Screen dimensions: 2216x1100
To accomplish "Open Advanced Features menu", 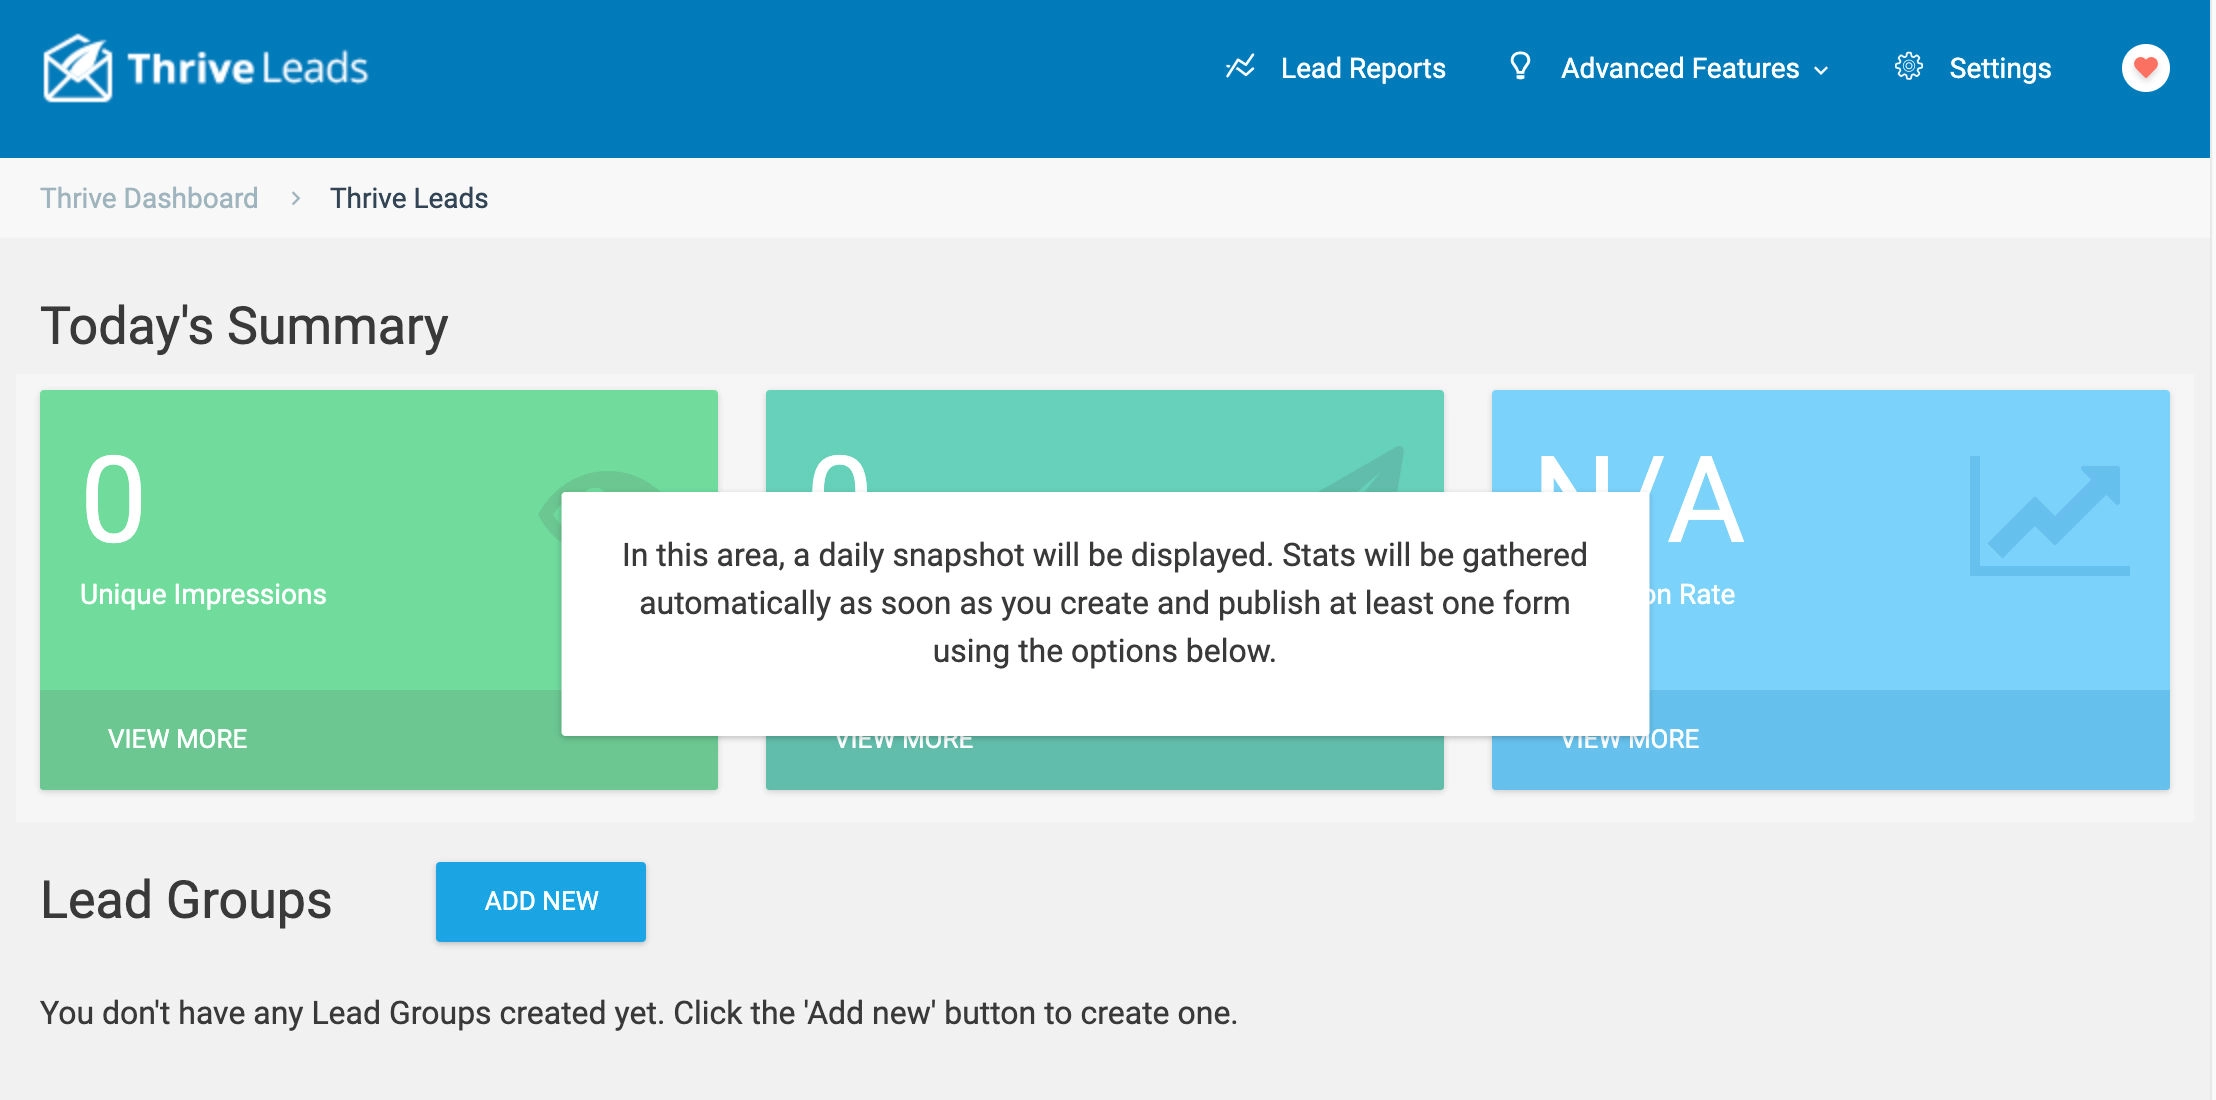I will click(1679, 68).
